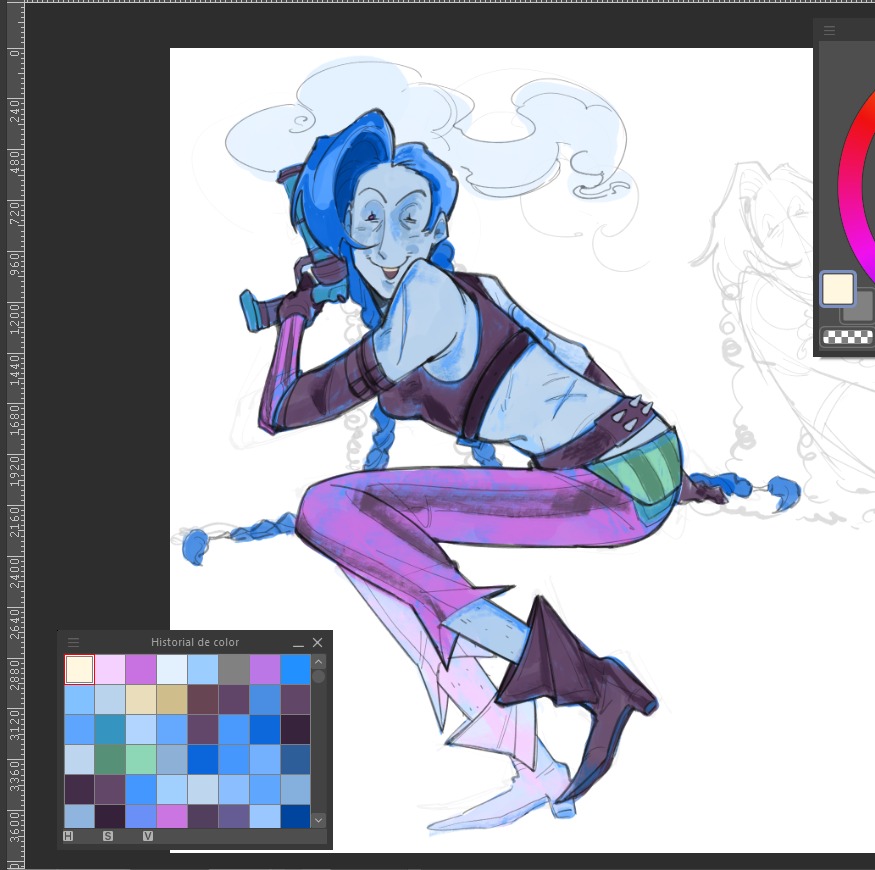The width and height of the screenshot is (875, 870).
Task: Click the hue ring of the color wheel
Action: click(850, 184)
